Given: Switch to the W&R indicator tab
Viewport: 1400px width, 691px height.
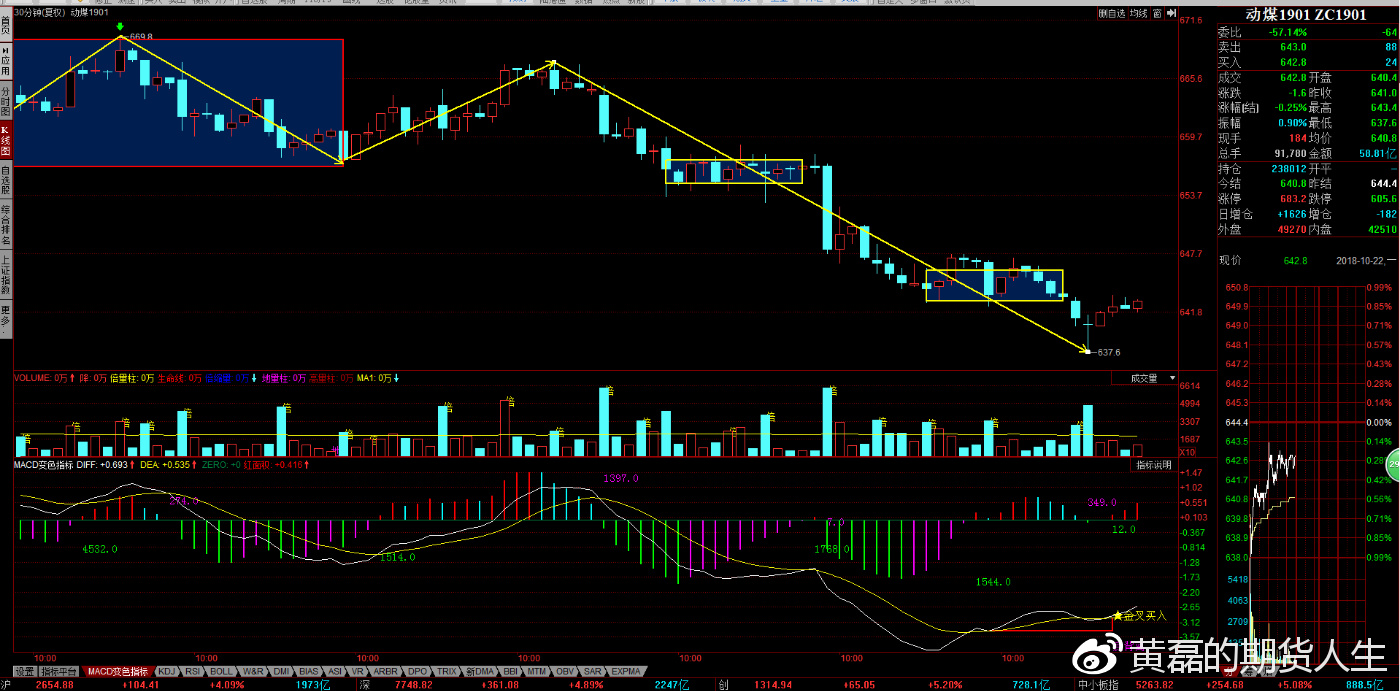Looking at the screenshot, I should pos(253,671).
